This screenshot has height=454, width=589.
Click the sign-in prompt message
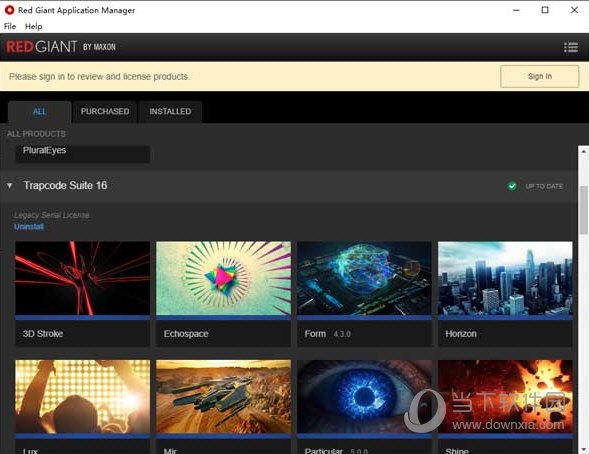pyautogui.click(x=99, y=77)
